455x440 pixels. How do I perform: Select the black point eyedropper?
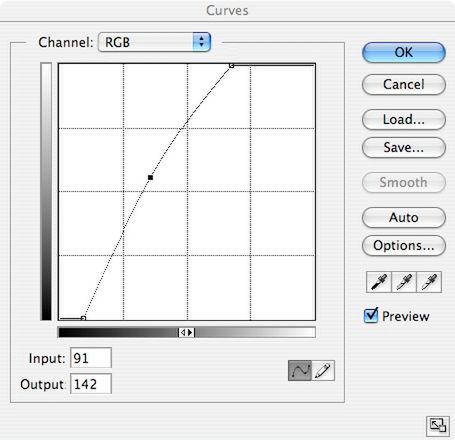click(x=379, y=282)
